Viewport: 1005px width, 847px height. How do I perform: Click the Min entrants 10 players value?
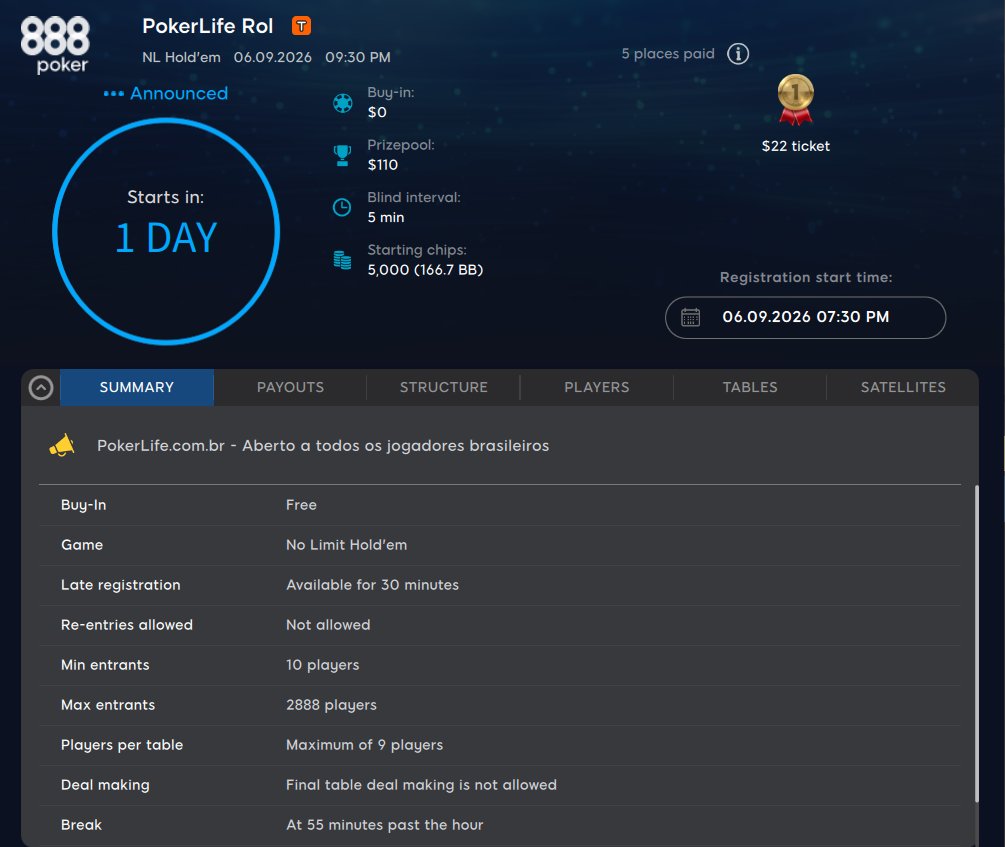[322, 665]
